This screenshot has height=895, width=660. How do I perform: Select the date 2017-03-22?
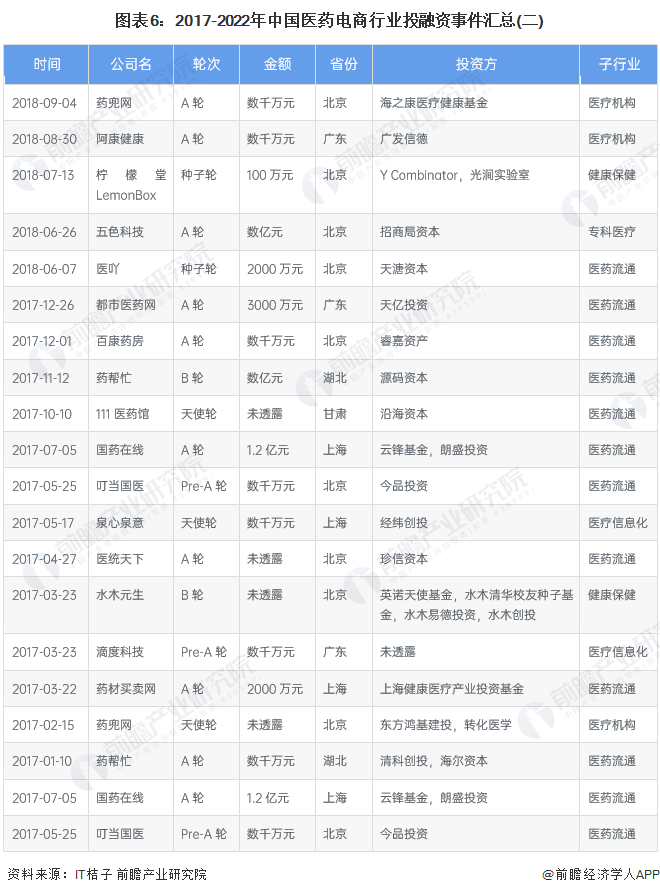[44, 689]
